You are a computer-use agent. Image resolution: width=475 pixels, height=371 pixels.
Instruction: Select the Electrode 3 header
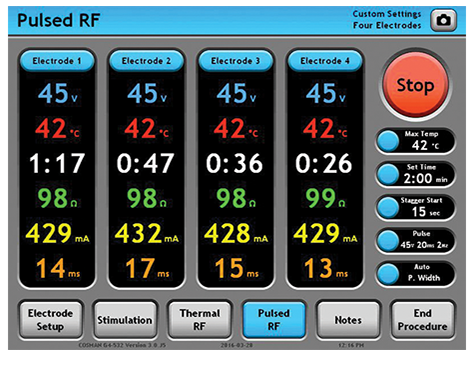coord(235,61)
